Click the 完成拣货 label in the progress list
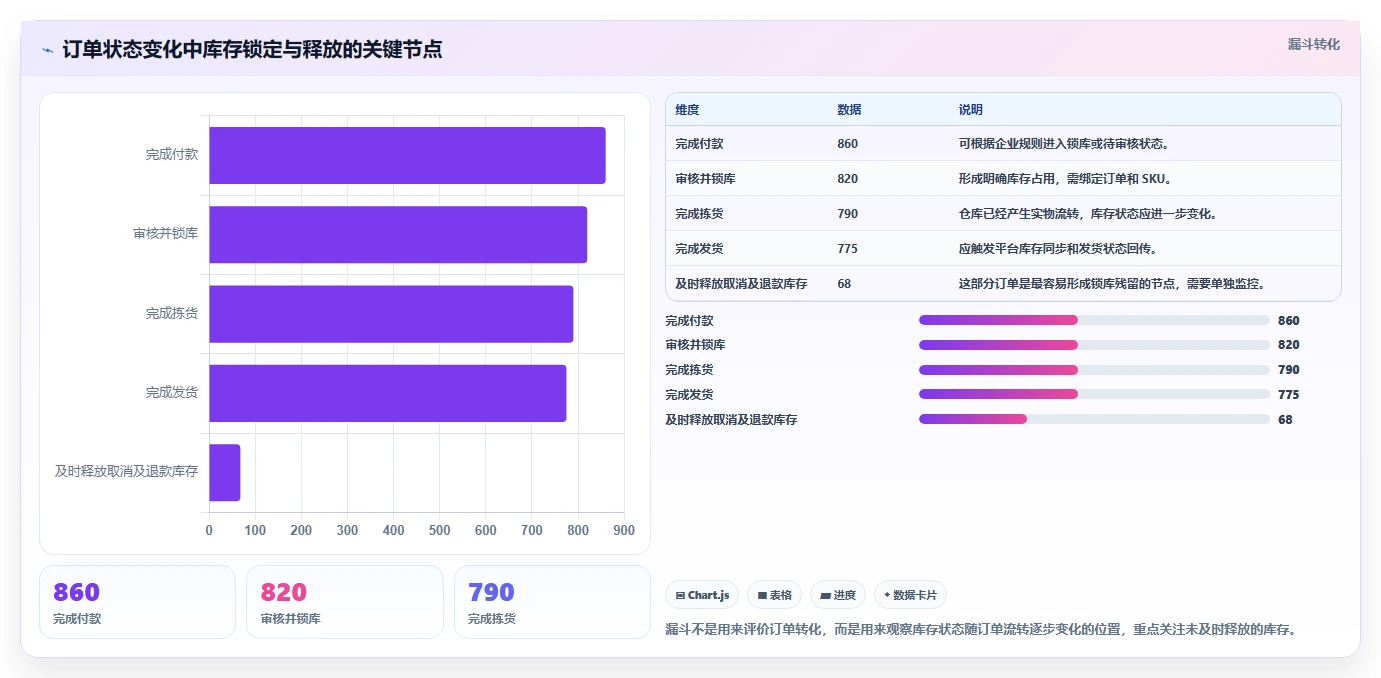The image size is (1381, 678). coord(690,370)
